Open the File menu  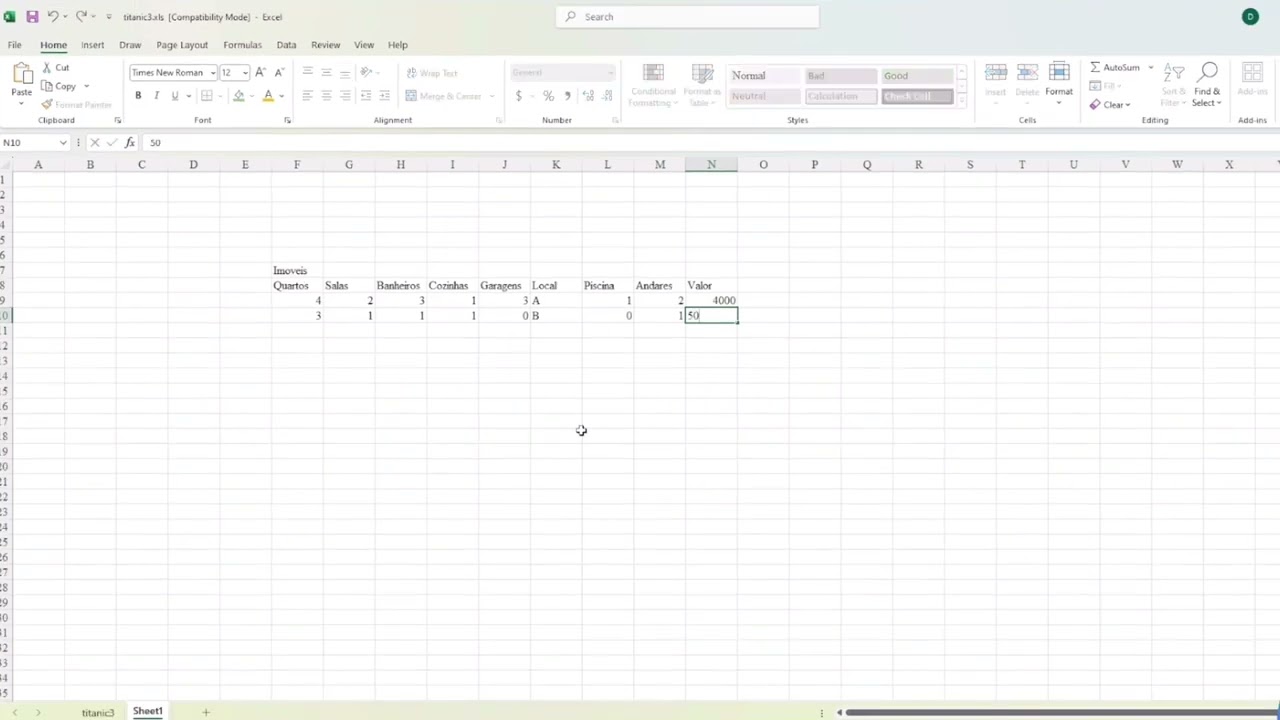click(x=15, y=45)
